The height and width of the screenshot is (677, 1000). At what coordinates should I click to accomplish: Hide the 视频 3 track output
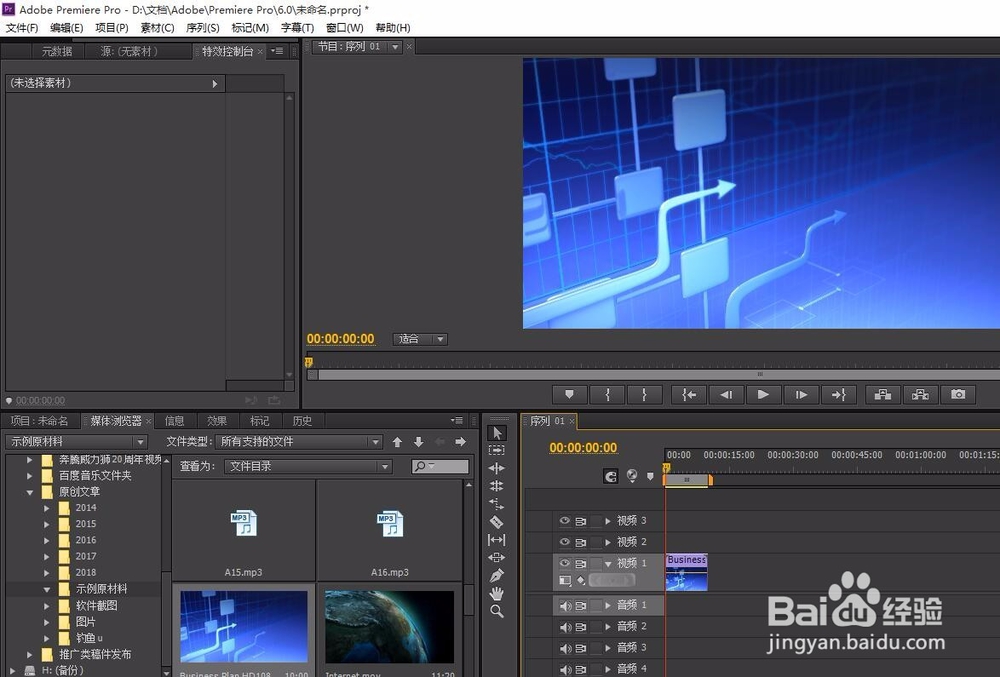[564, 521]
